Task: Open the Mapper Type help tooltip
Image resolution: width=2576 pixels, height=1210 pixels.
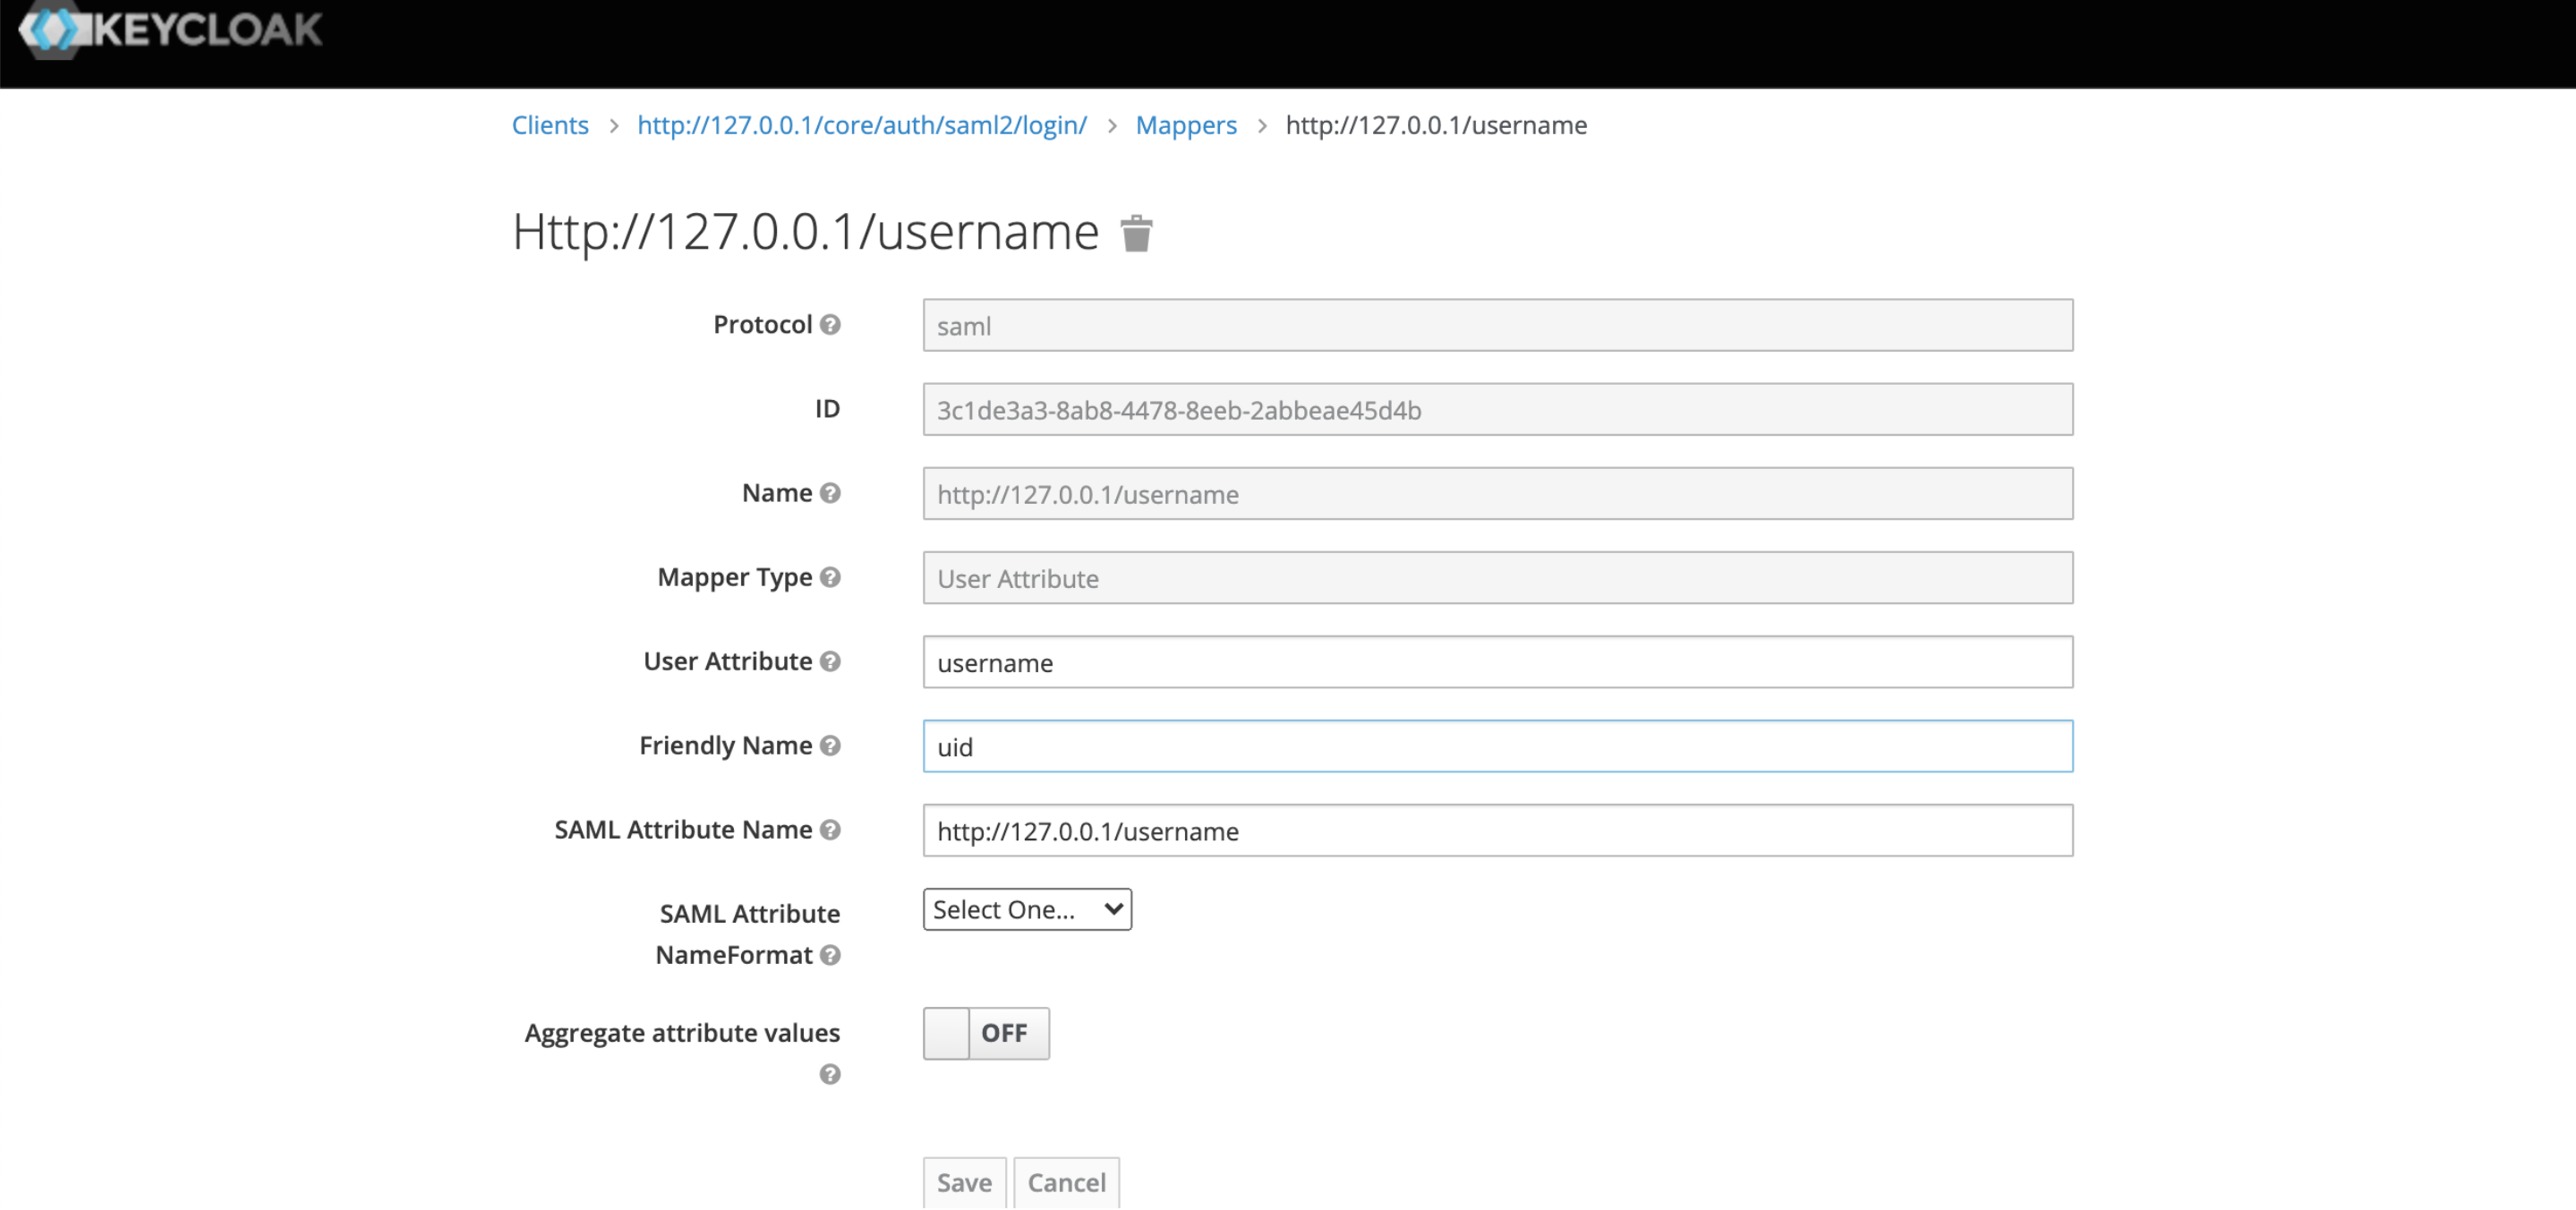Action: click(830, 577)
